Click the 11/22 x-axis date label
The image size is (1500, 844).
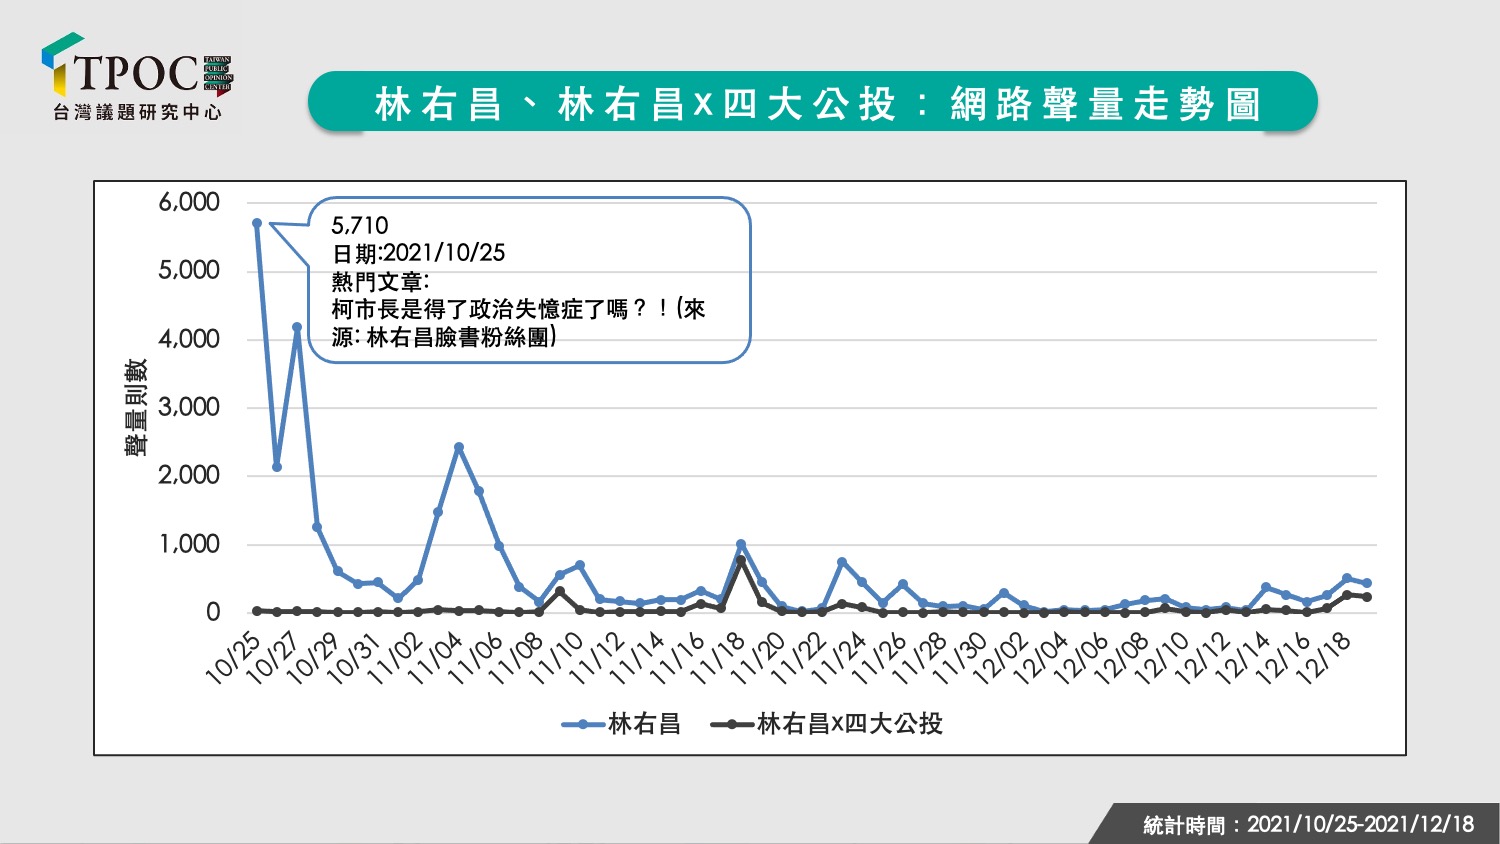click(800, 657)
